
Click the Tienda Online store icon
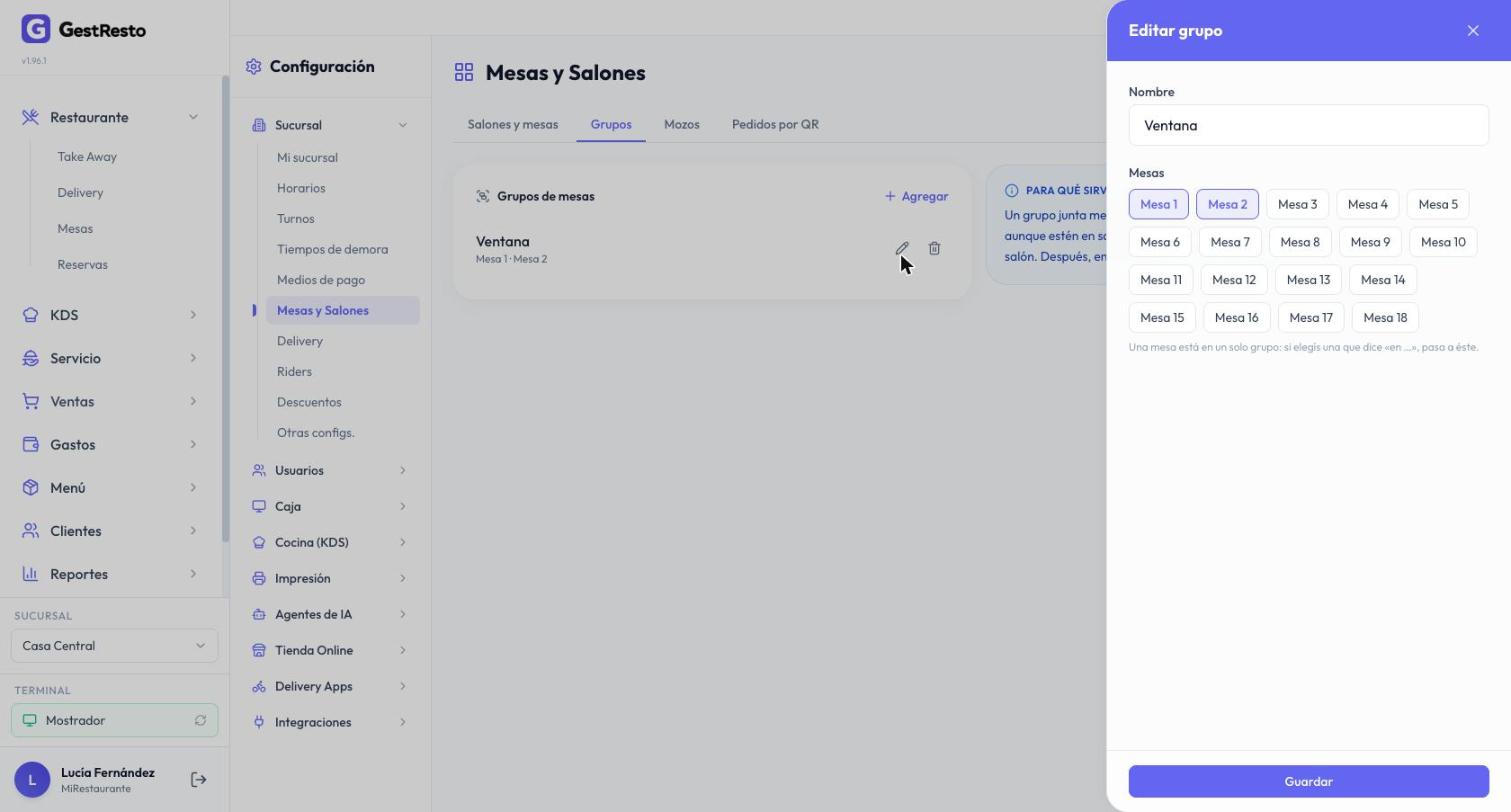[x=259, y=651]
